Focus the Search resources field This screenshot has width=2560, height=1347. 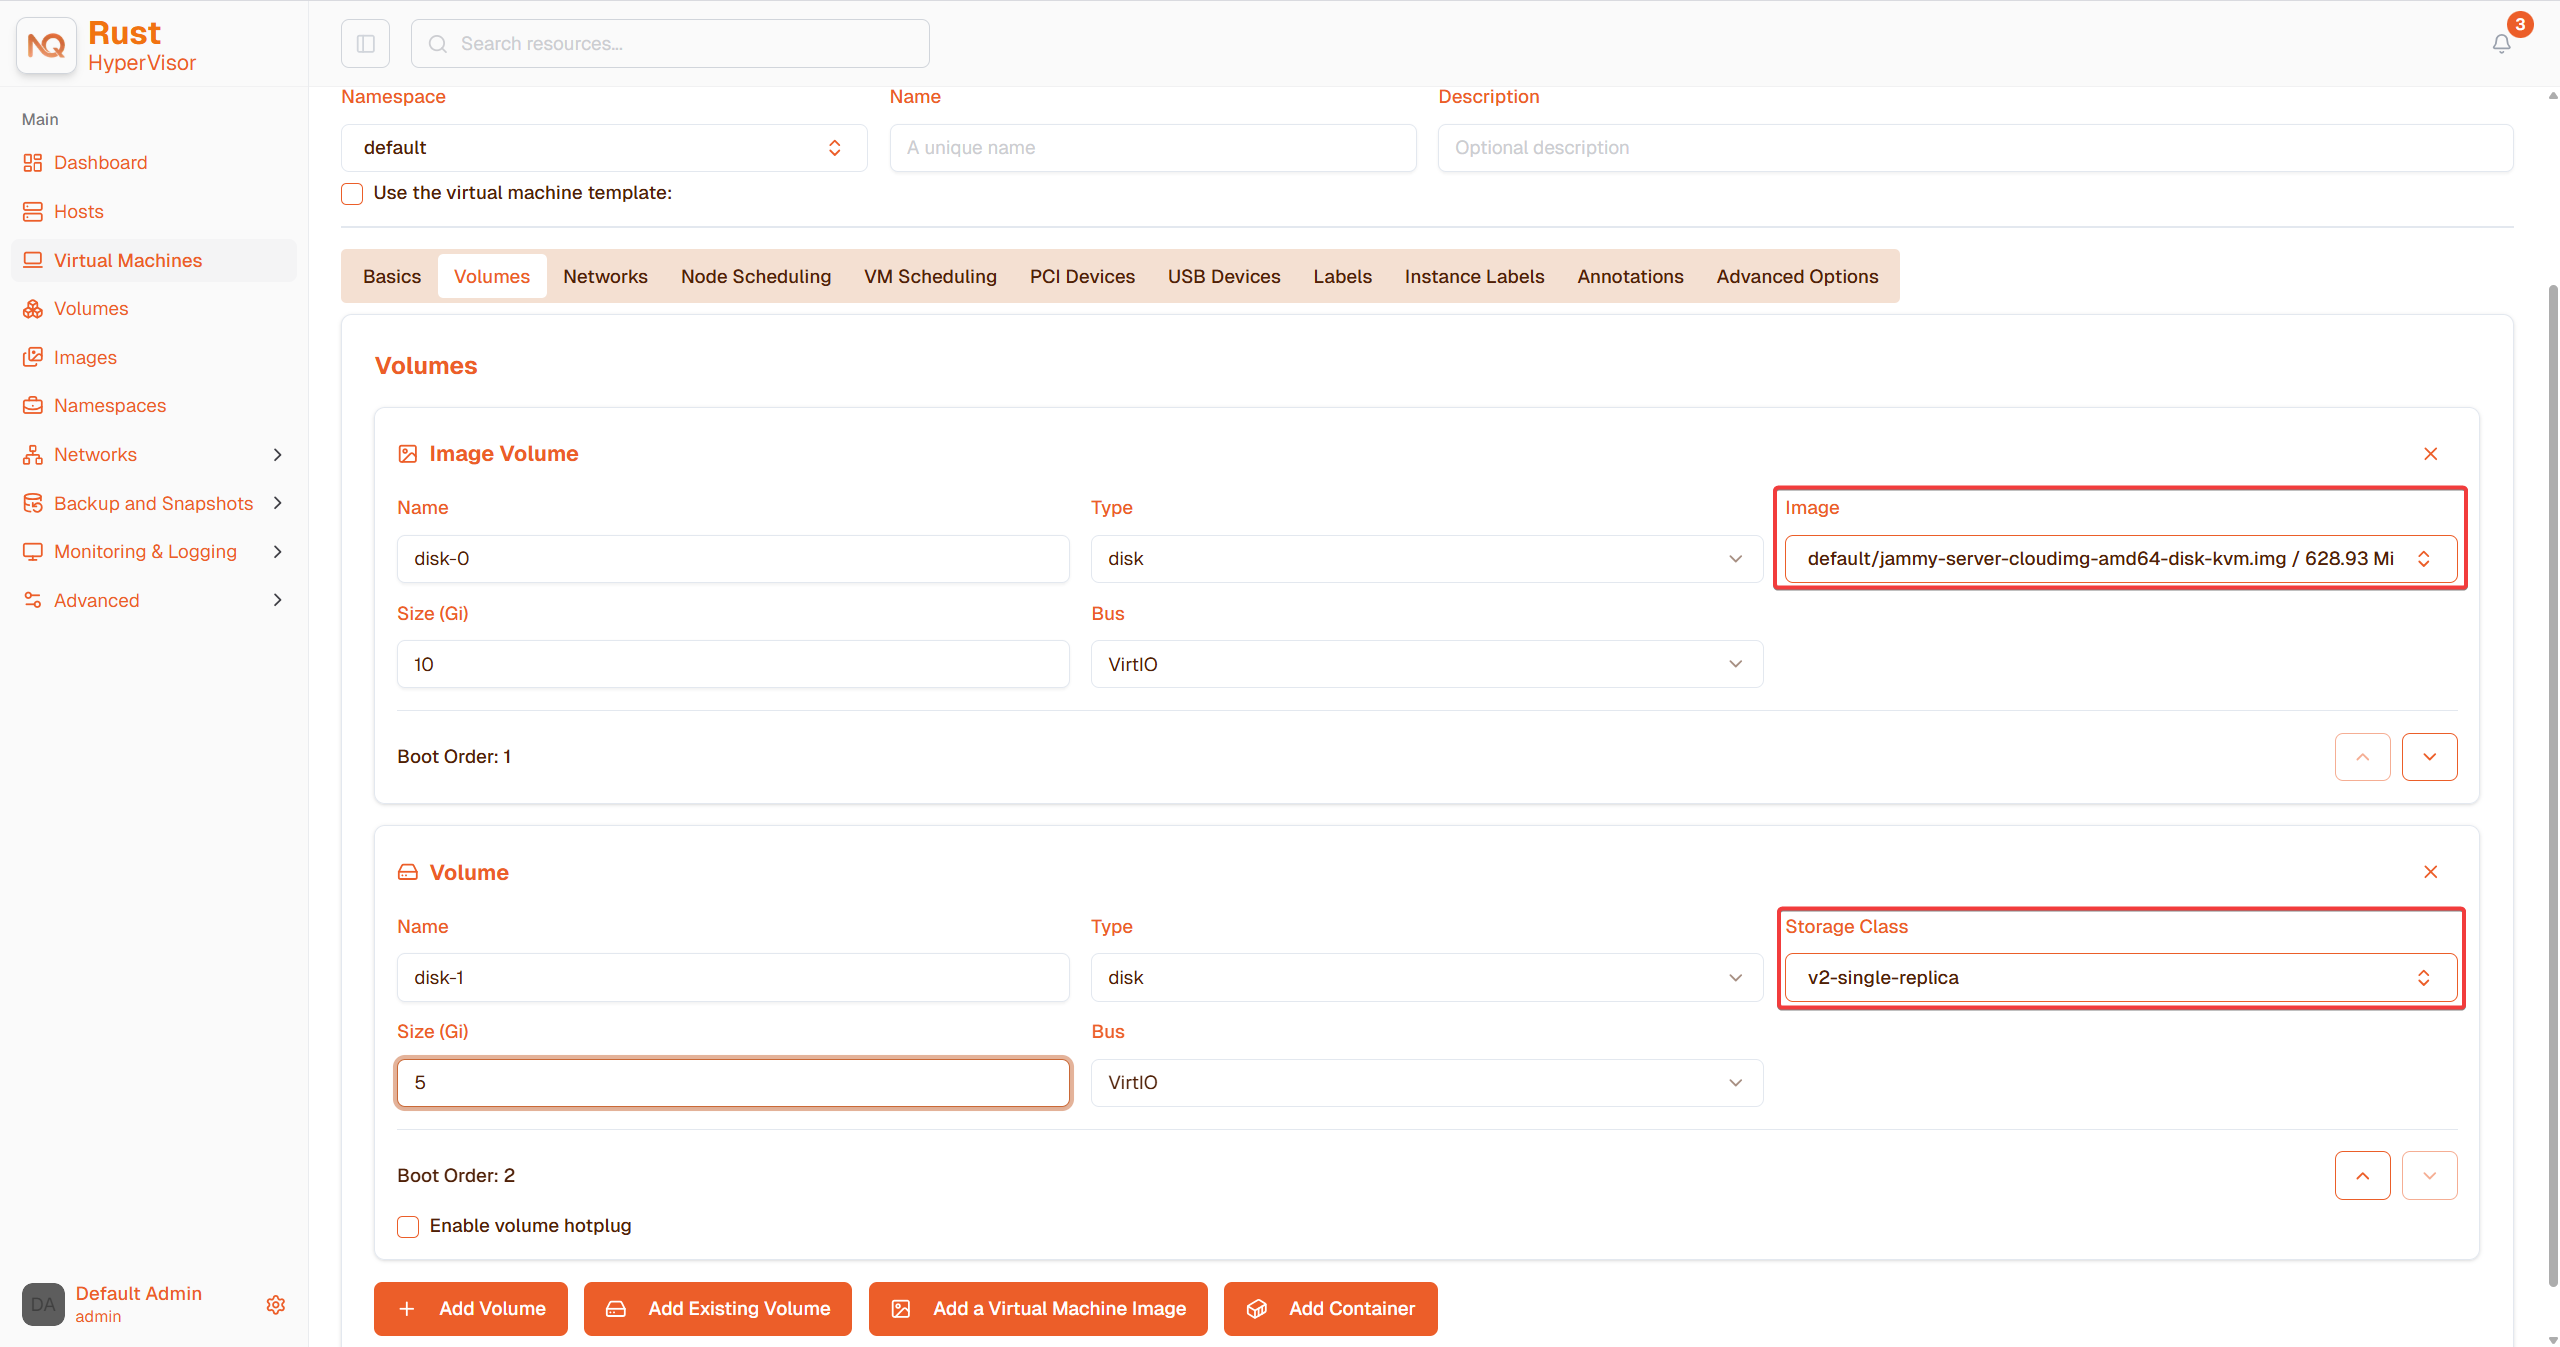click(670, 44)
